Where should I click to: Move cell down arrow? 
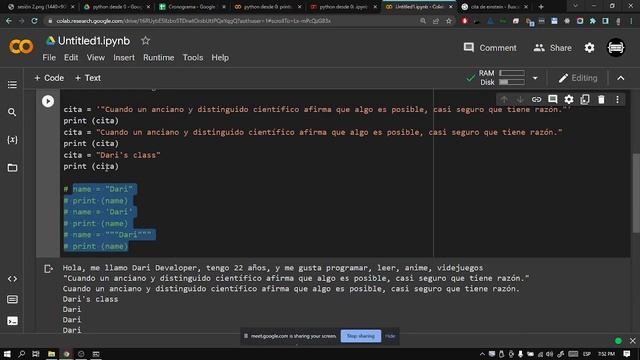tap(520, 100)
